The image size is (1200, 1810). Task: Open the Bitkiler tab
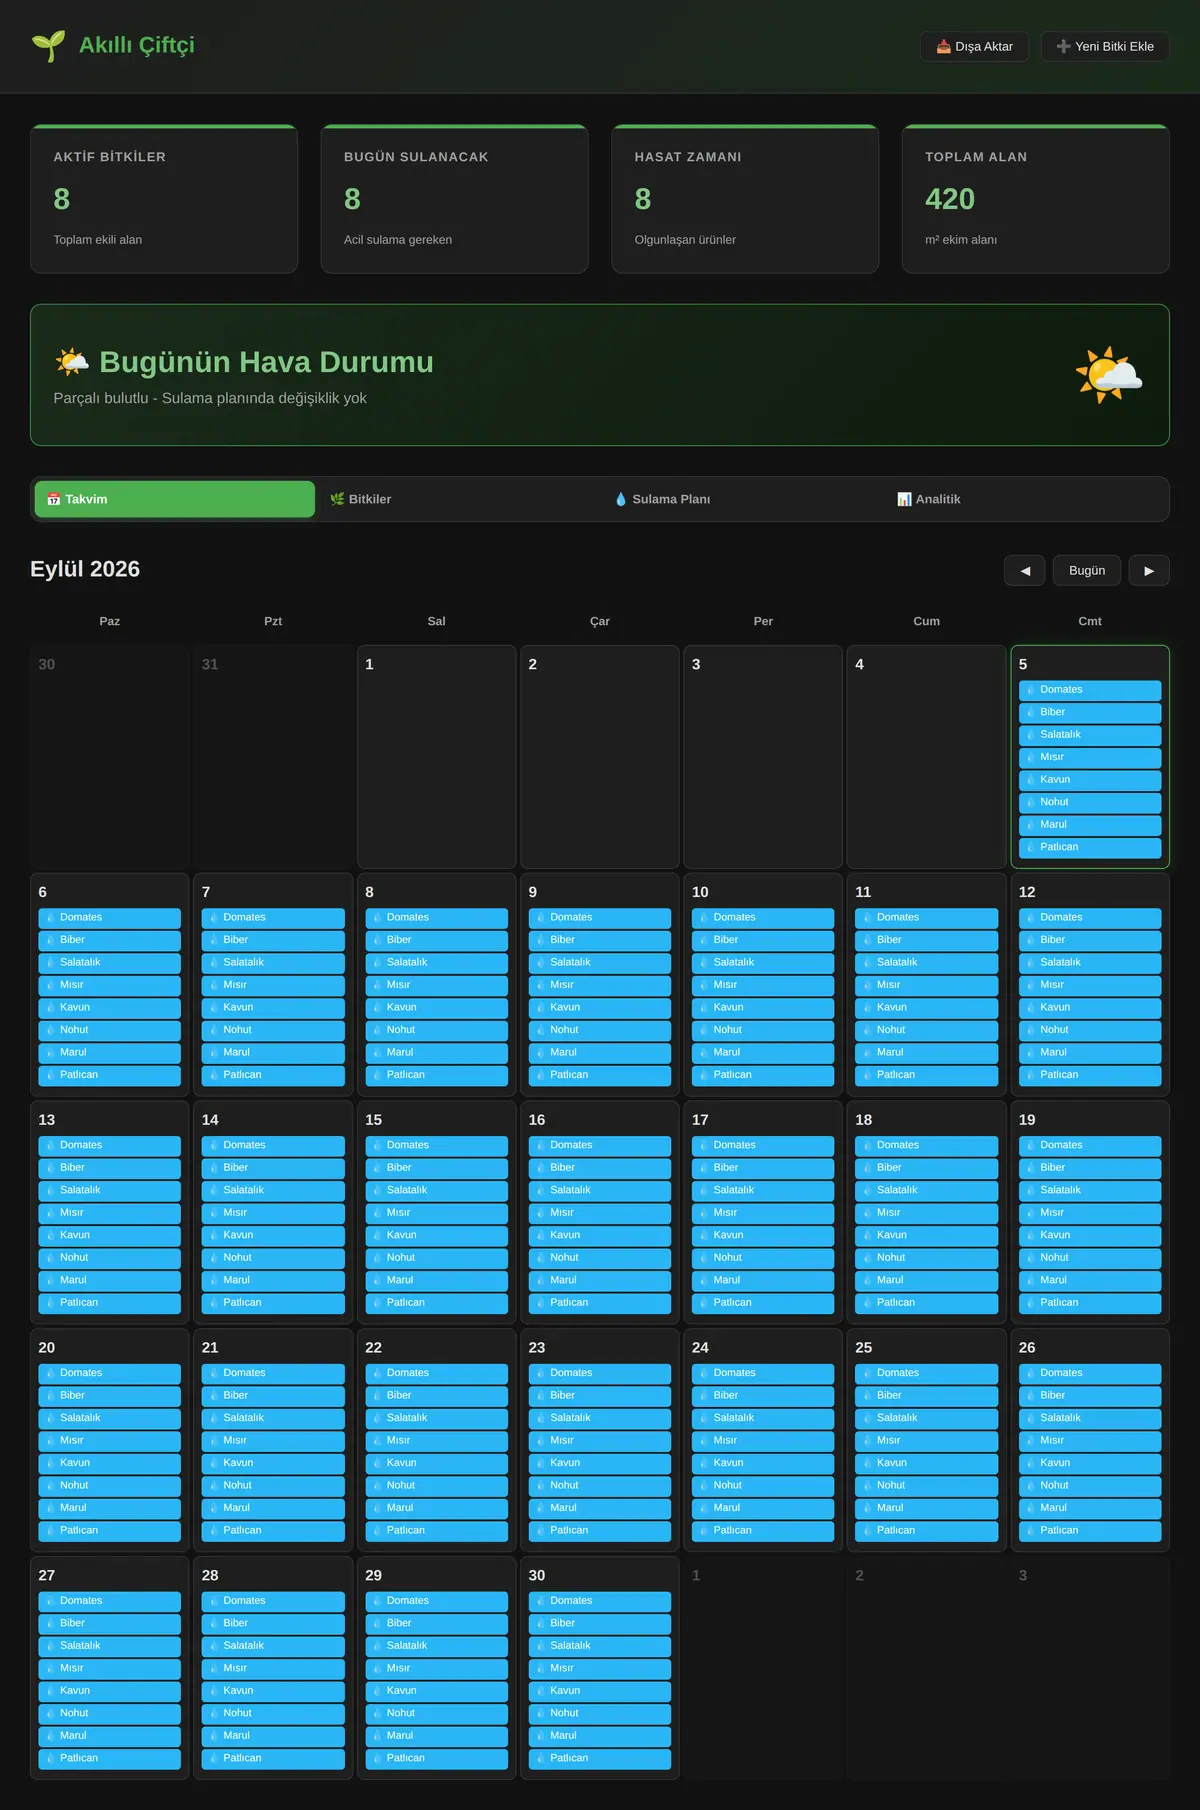(458, 499)
